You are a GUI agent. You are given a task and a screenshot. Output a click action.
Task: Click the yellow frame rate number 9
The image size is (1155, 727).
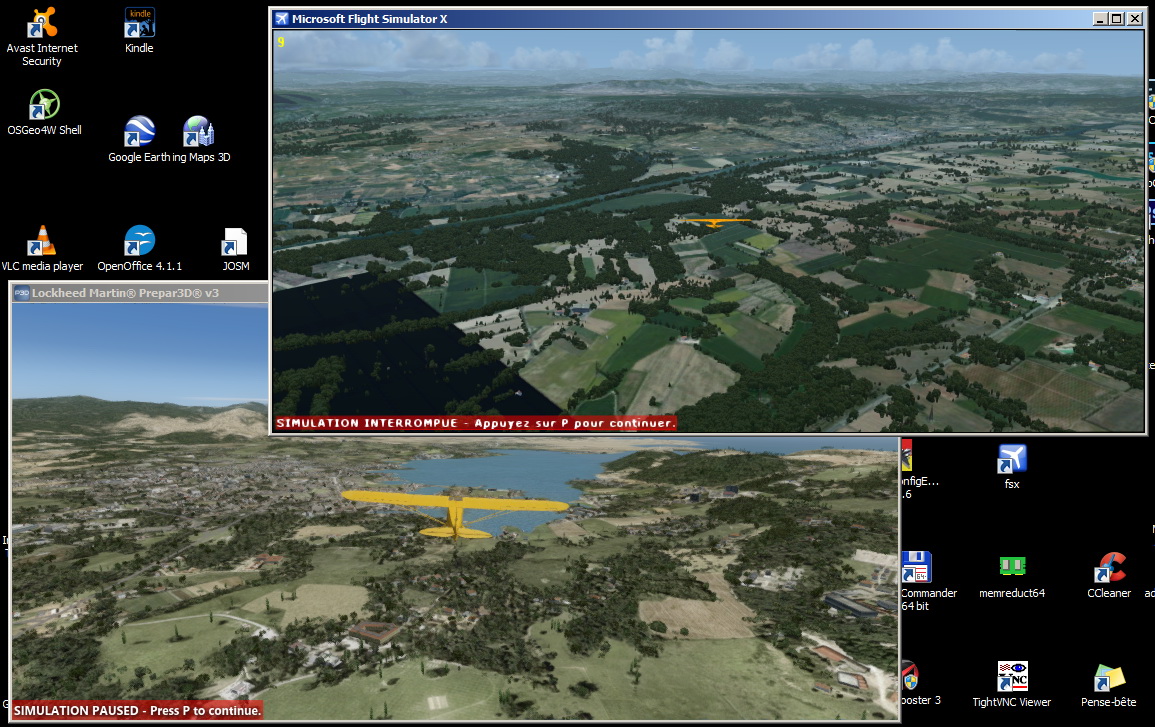pyautogui.click(x=281, y=42)
